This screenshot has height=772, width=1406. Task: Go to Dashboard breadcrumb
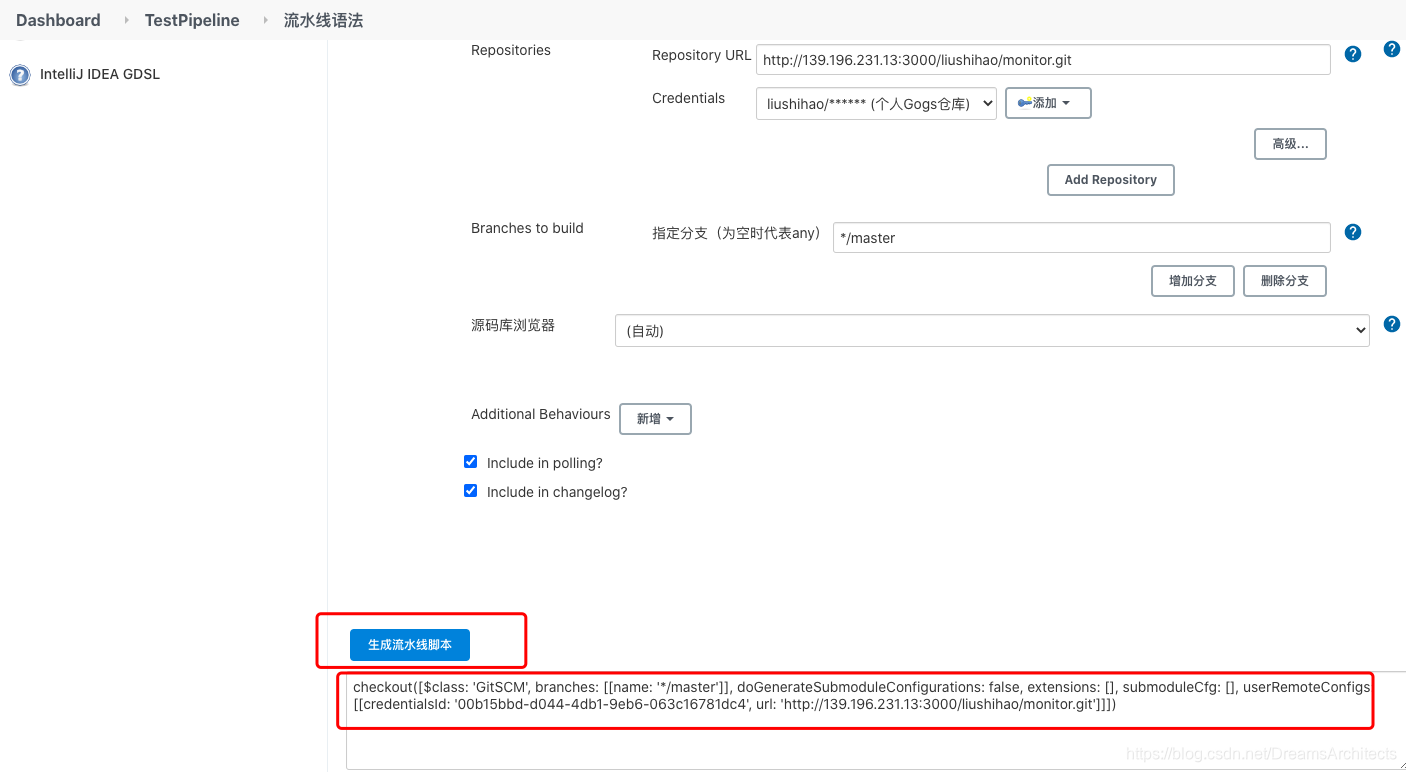(x=58, y=20)
